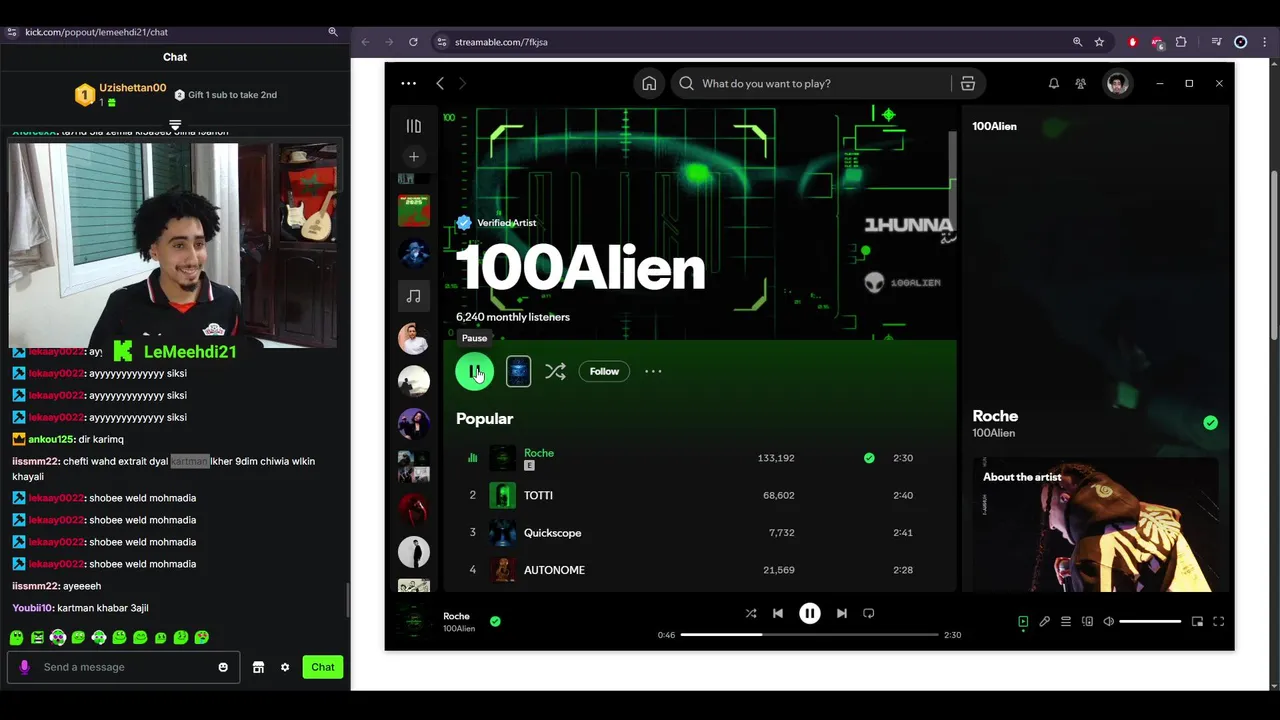Image resolution: width=1280 pixels, height=720 pixels.
Task: Enter full screen in the Spotify player
Action: (x=1218, y=622)
